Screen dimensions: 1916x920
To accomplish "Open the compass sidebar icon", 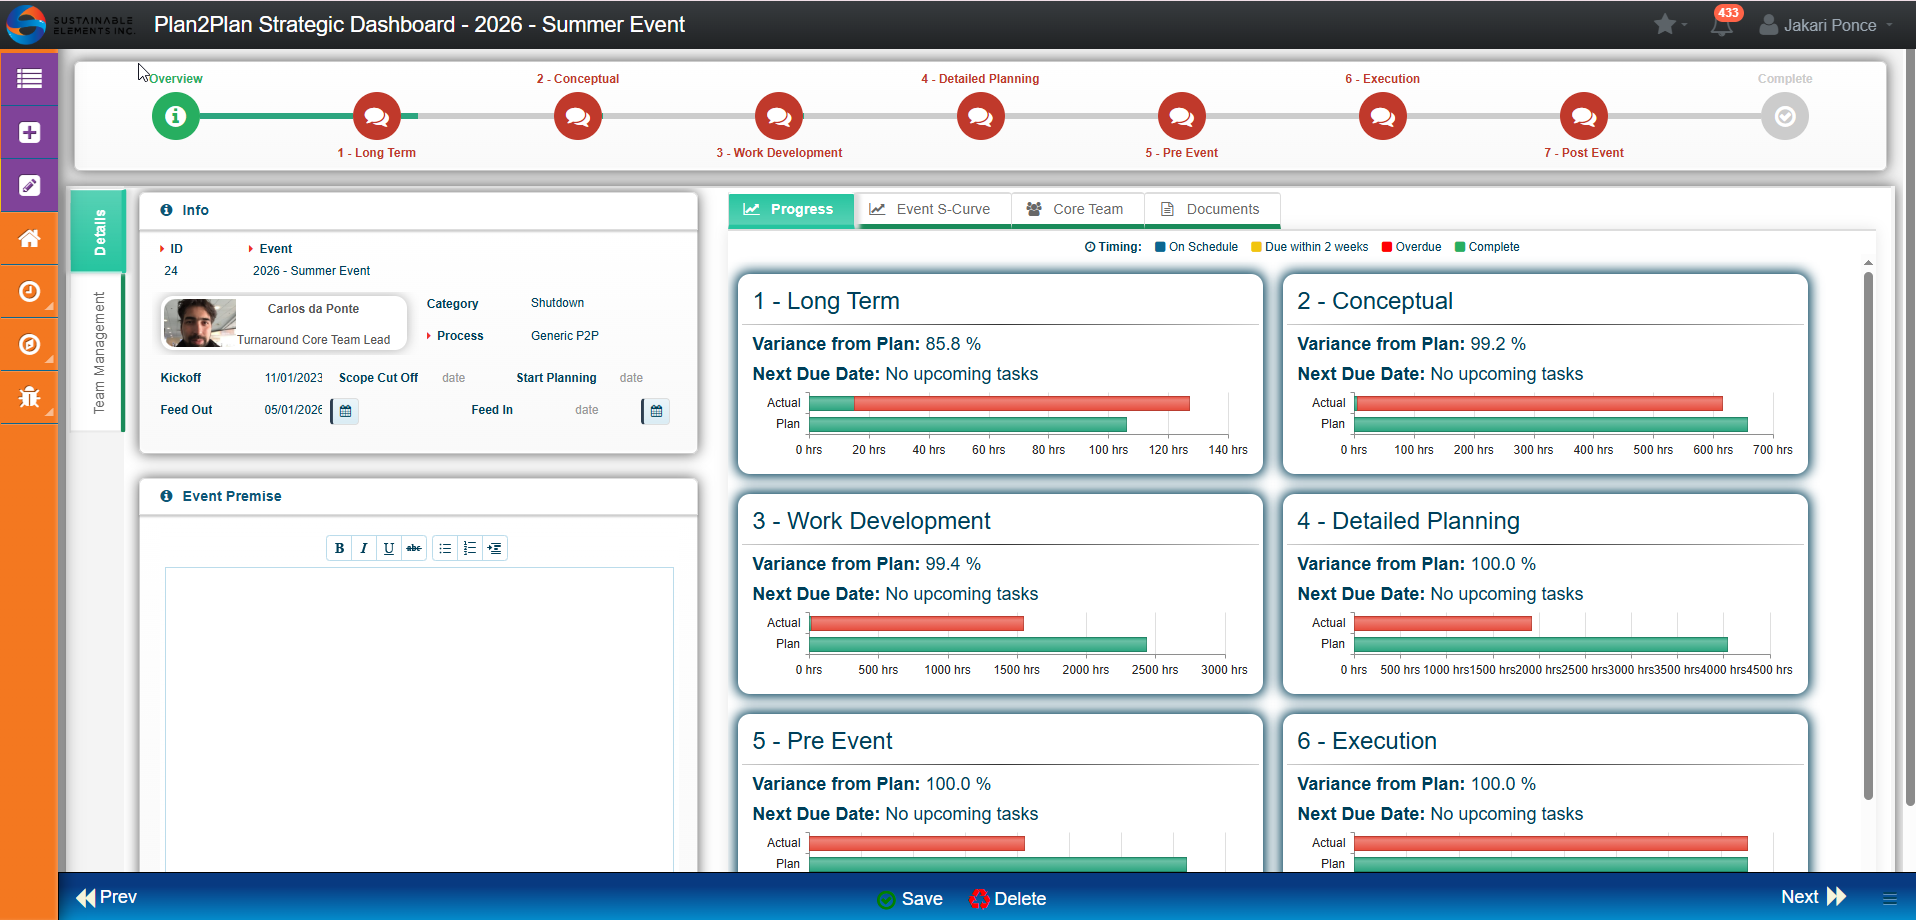I will point(29,344).
